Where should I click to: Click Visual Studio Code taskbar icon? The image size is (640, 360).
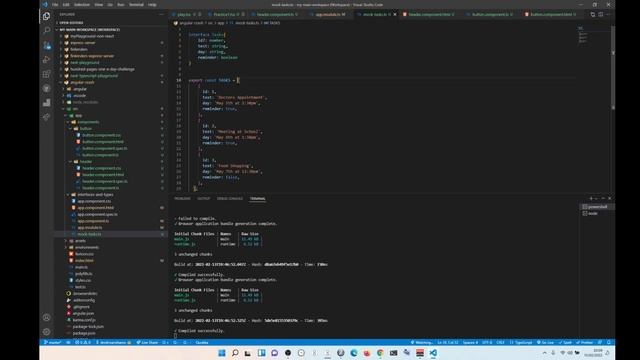[x=433, y=353]
